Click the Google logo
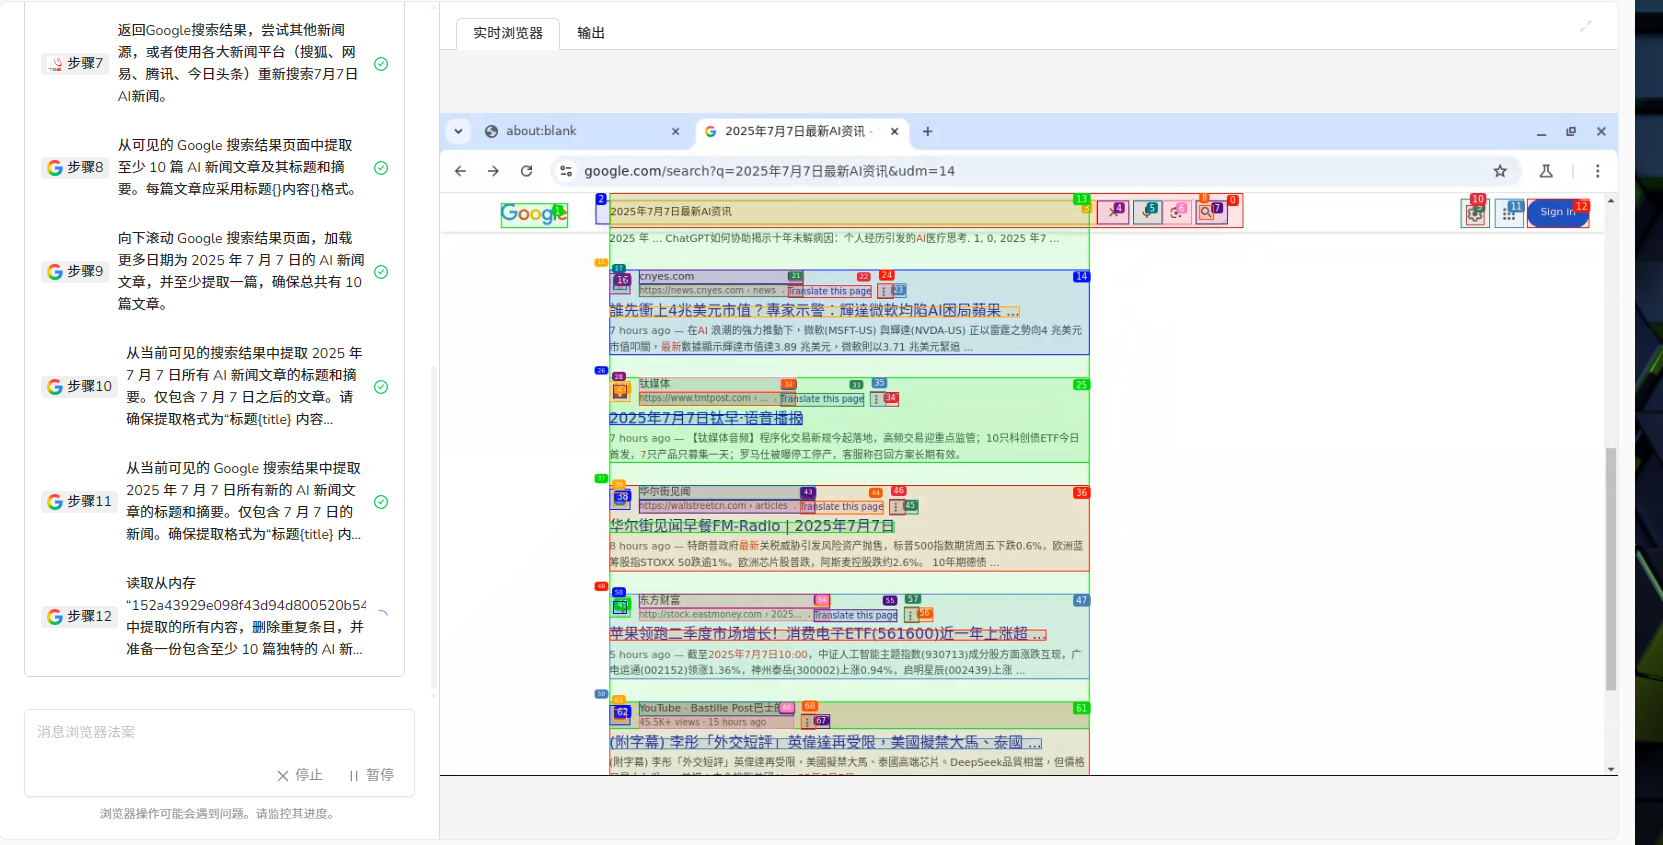This screenshot has height=845, width=1663. (x=534, y=214)
